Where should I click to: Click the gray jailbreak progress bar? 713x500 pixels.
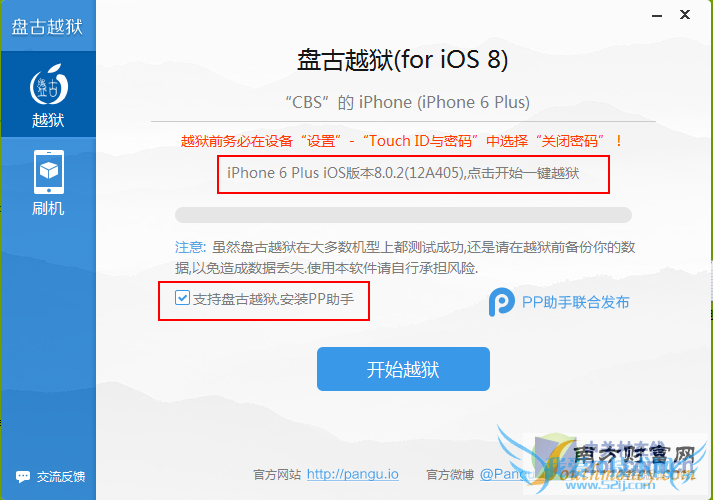(403, 215)
